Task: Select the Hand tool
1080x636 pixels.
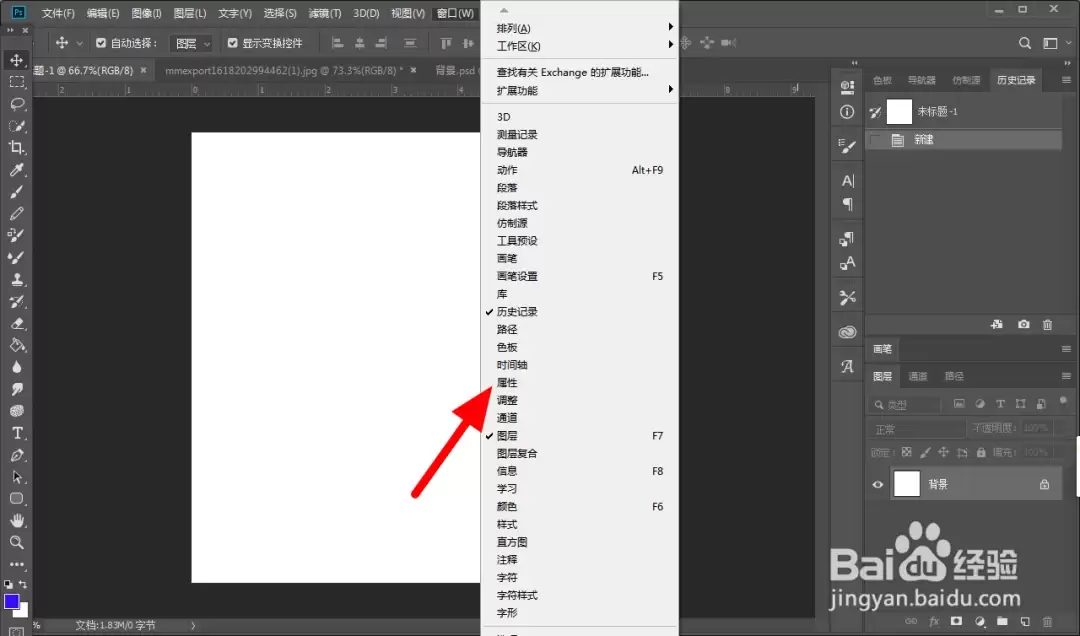Action: coord(17,520)
